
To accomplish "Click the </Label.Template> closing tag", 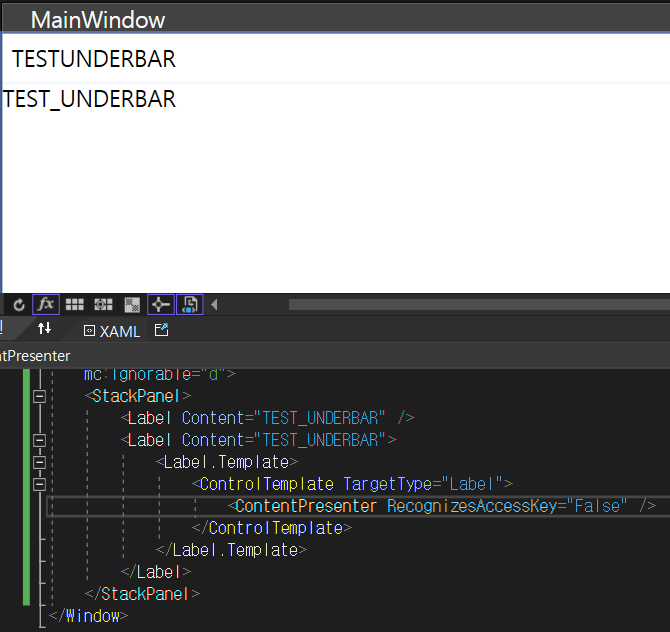I will [x=231, y=550].
